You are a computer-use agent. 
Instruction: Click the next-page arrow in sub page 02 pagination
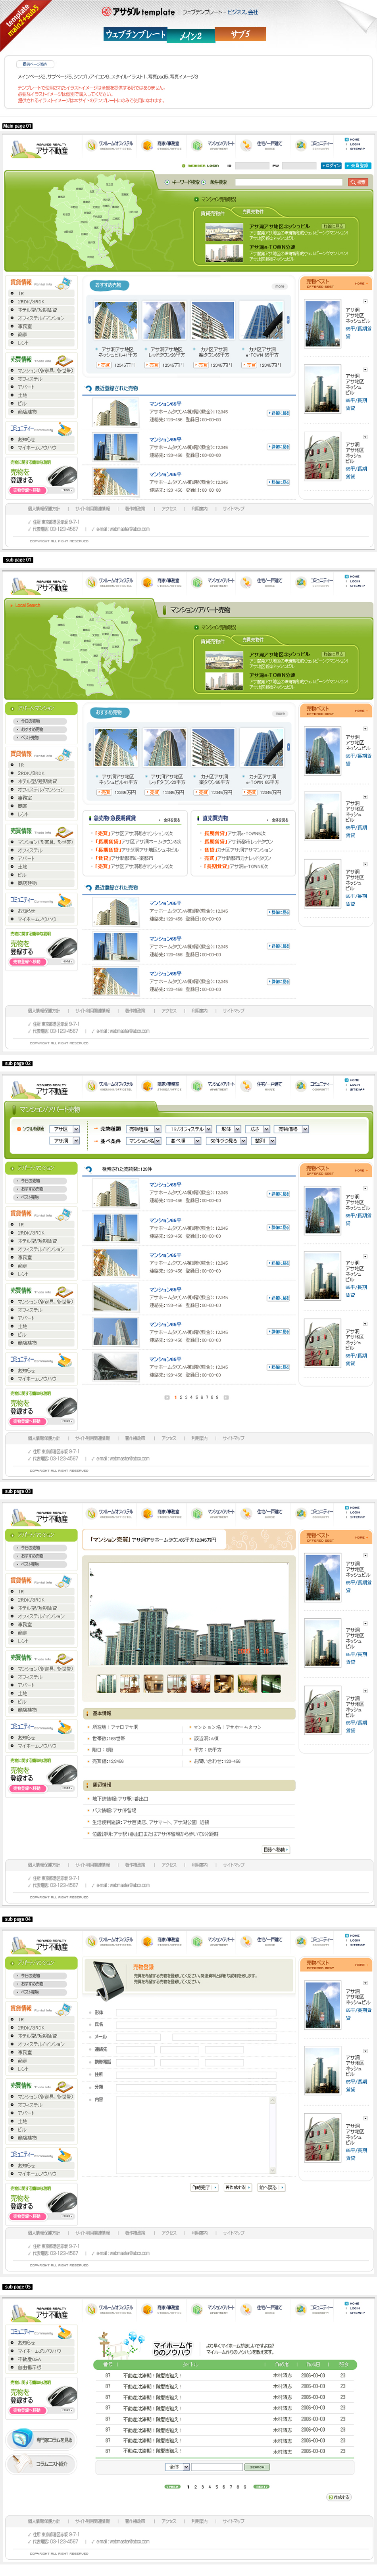226,1397
